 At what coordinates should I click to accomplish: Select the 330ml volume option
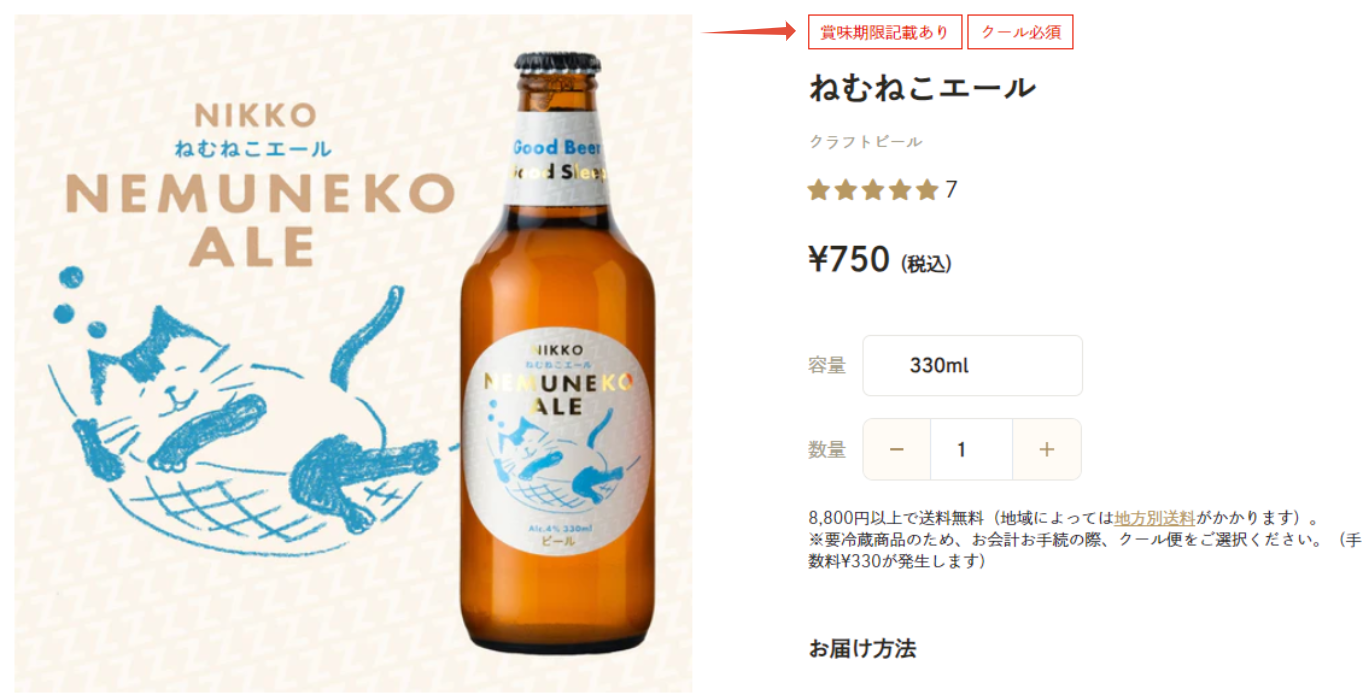[x=972, y=366]
